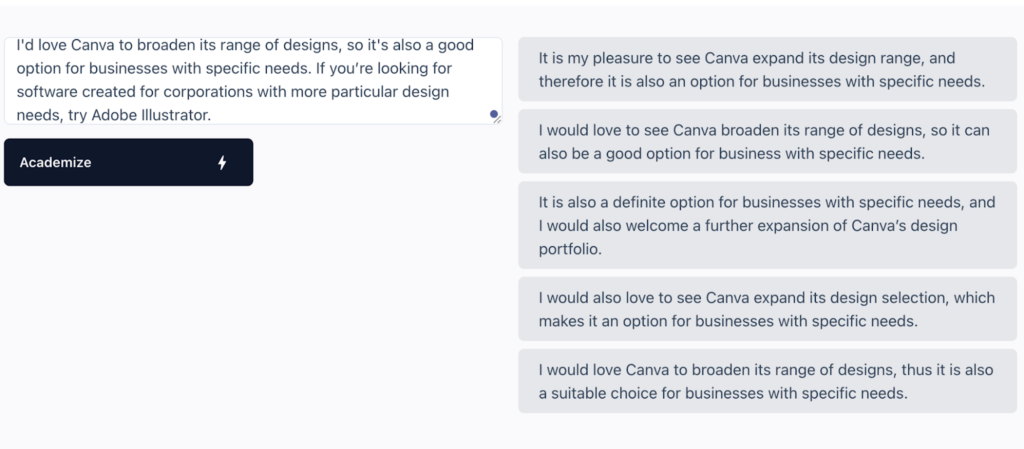Click the lightning bolt icon on Academize
Image resolution: width=1024 pixels, height=449 pixels.
tap(222, 163)
